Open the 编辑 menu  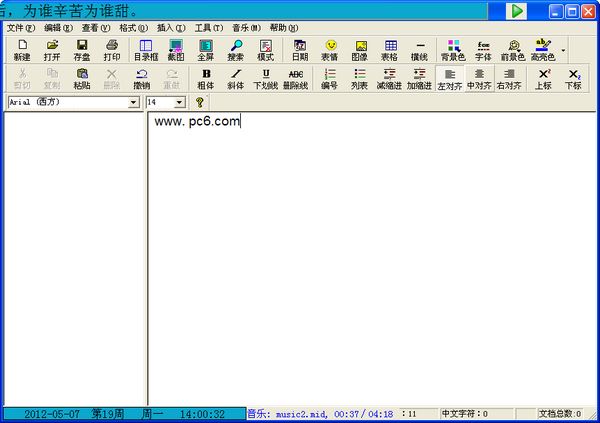click(58, 28)
